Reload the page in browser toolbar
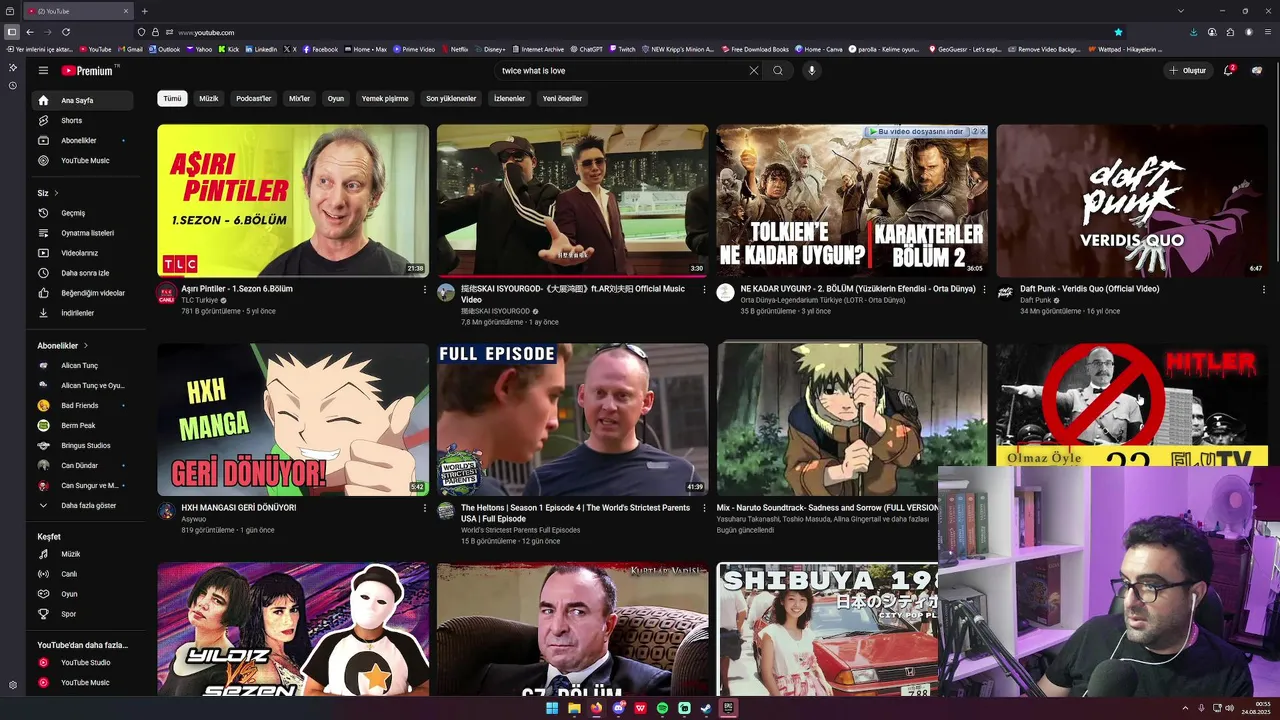 click(66, 32)
